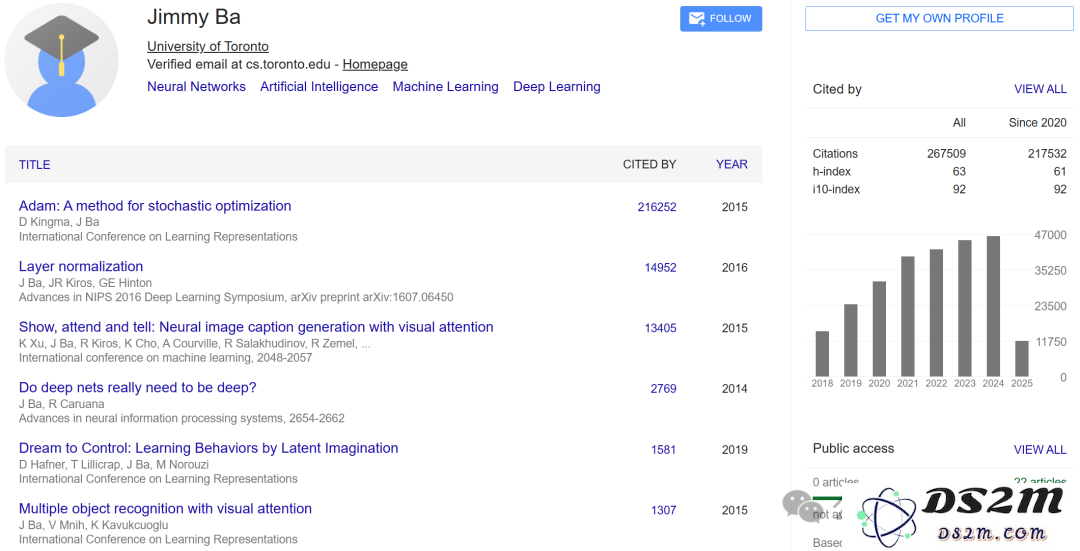The height and width of the screenshot is (551, 1080).
Task: Sort publications by Title column header
Action: coord(34,165)
